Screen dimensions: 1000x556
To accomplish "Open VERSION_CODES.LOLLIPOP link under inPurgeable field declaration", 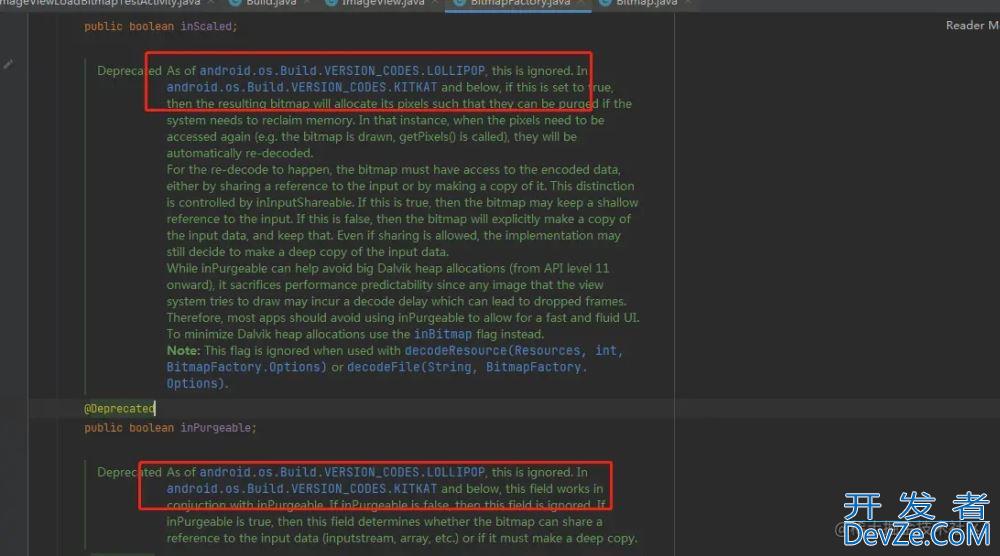I will tap(342, 472).
